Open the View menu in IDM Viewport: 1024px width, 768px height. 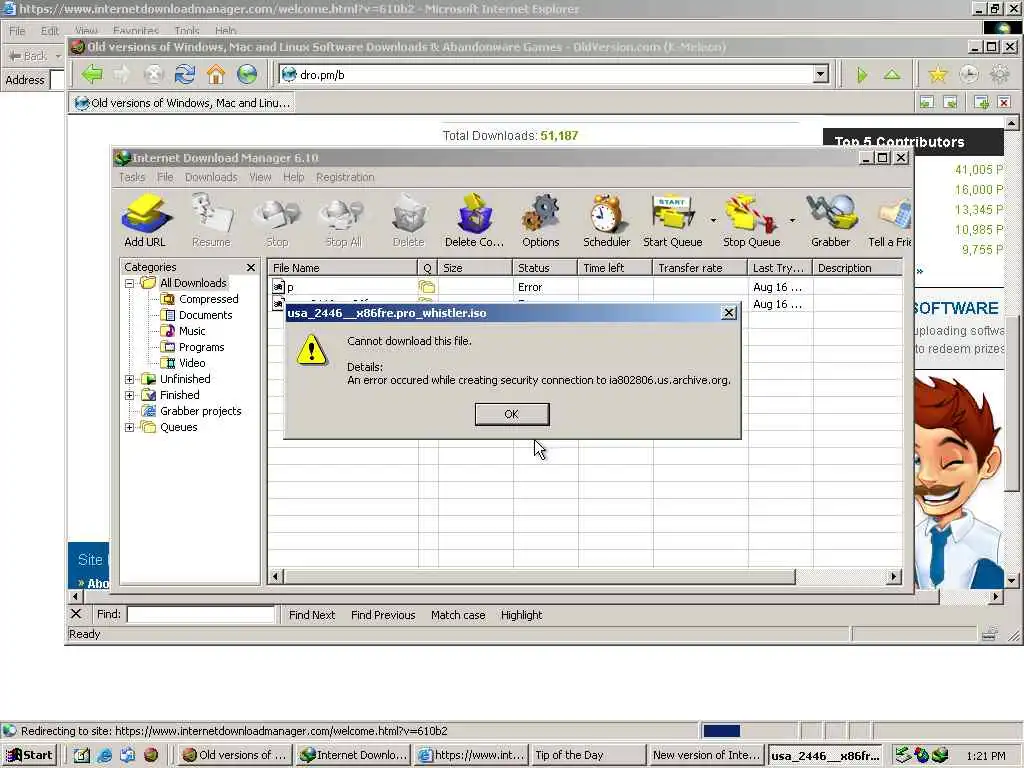click(260, 177)
